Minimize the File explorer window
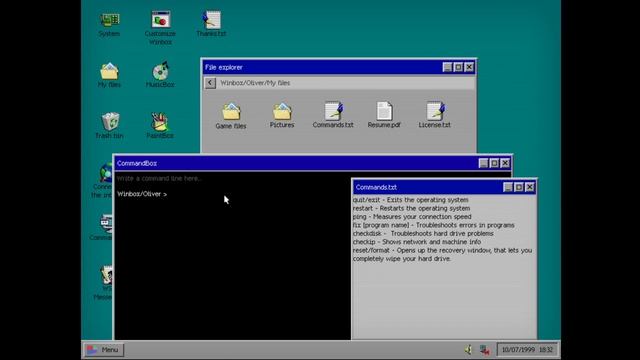Image resolution: width=640 pixels, height=360 pixels. (x=447, y=67)
